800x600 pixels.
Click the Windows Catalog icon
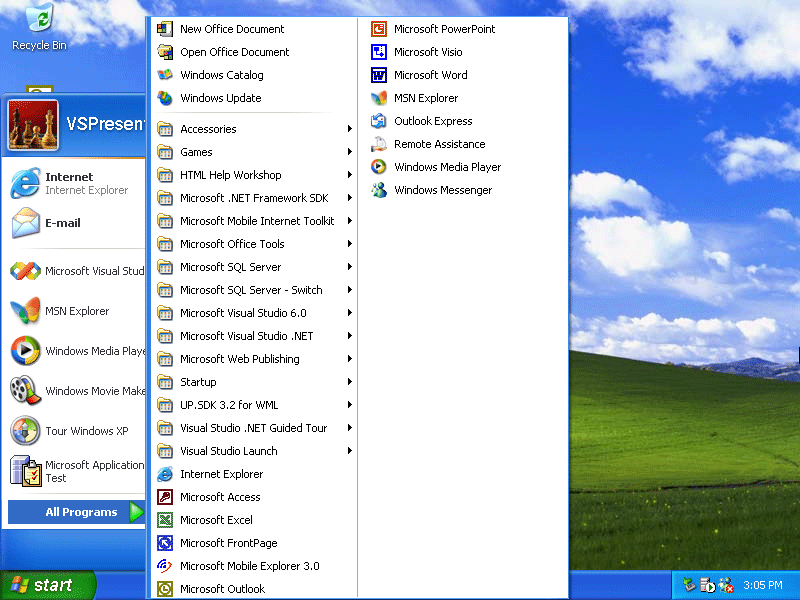[x=165, y=75]
